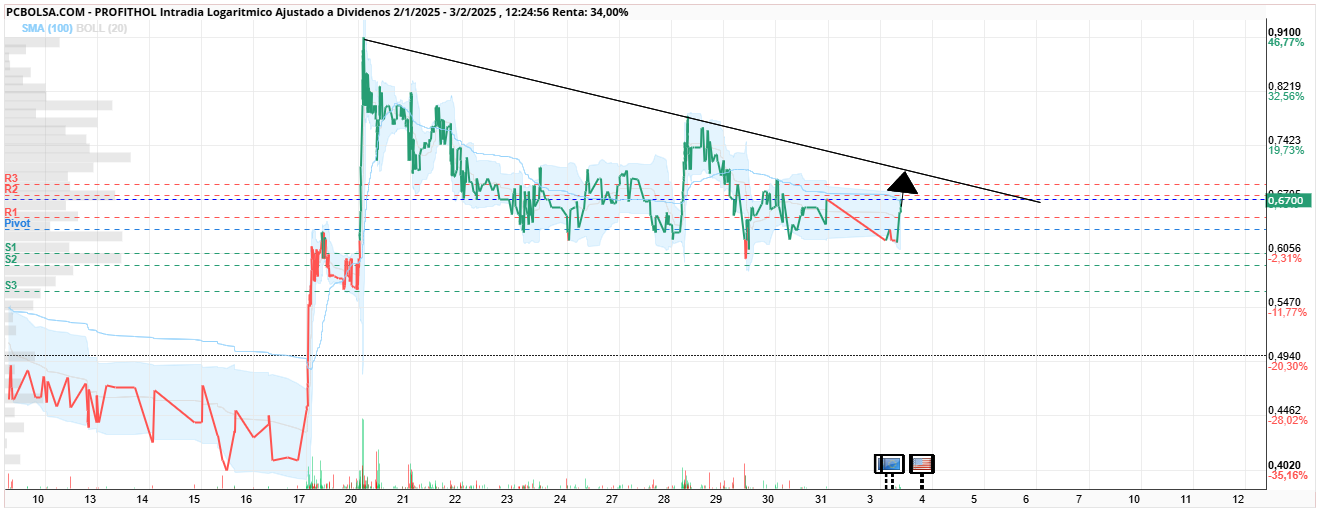Click date 28 on the time axis
Image resolution: width=1320 pixels, height=512 pixels.
pos(663,498)
